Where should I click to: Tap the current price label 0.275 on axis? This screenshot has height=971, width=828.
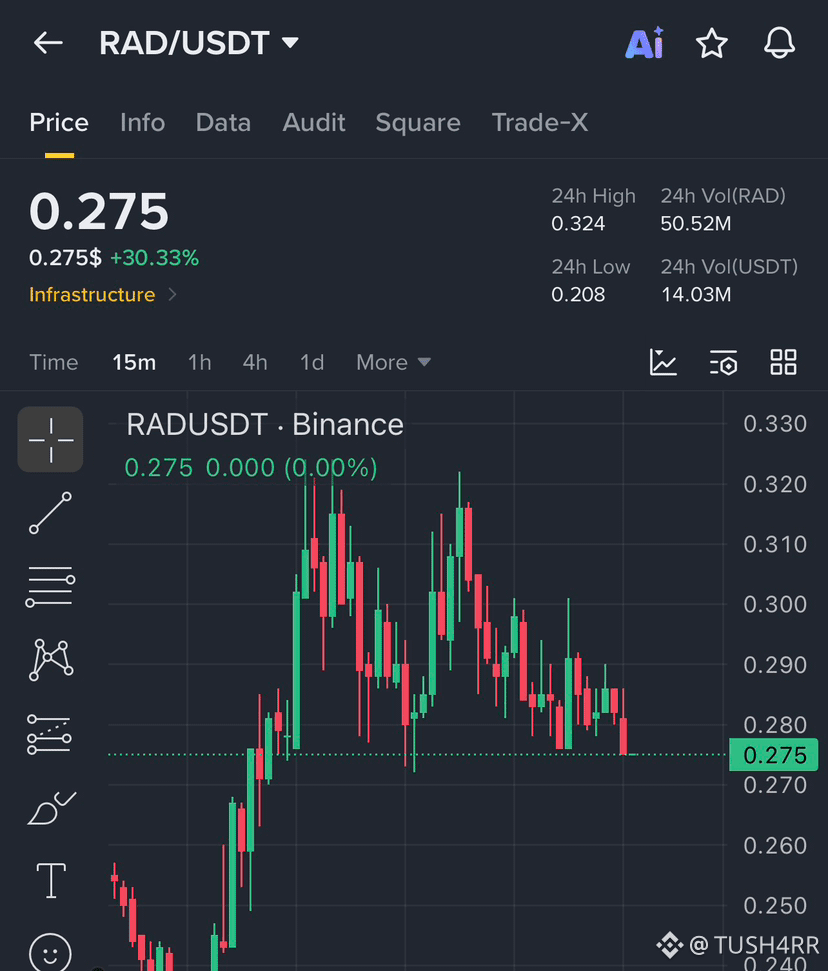click(x=774, y=755)
